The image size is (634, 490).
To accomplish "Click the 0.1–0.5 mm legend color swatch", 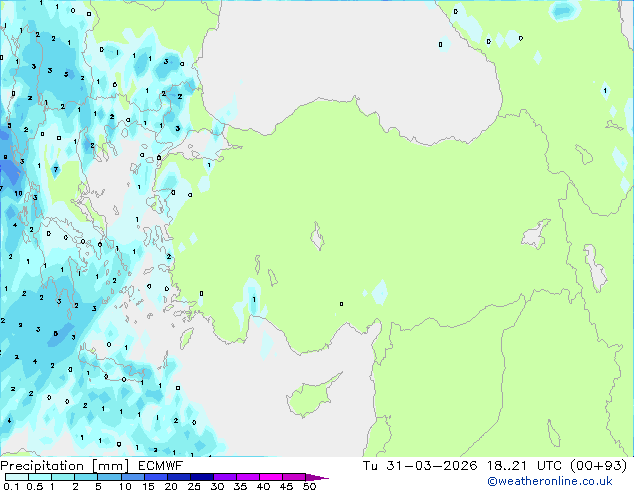I will coord(17,477).
